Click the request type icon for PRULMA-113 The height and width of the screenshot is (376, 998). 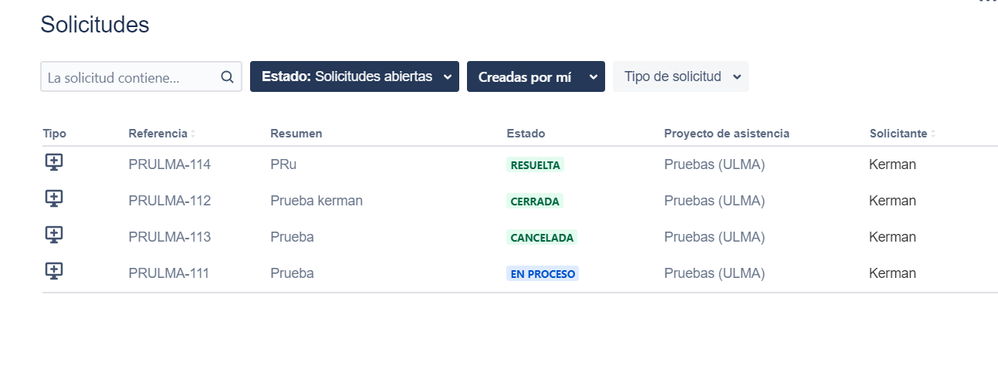(x=54, y=235)
